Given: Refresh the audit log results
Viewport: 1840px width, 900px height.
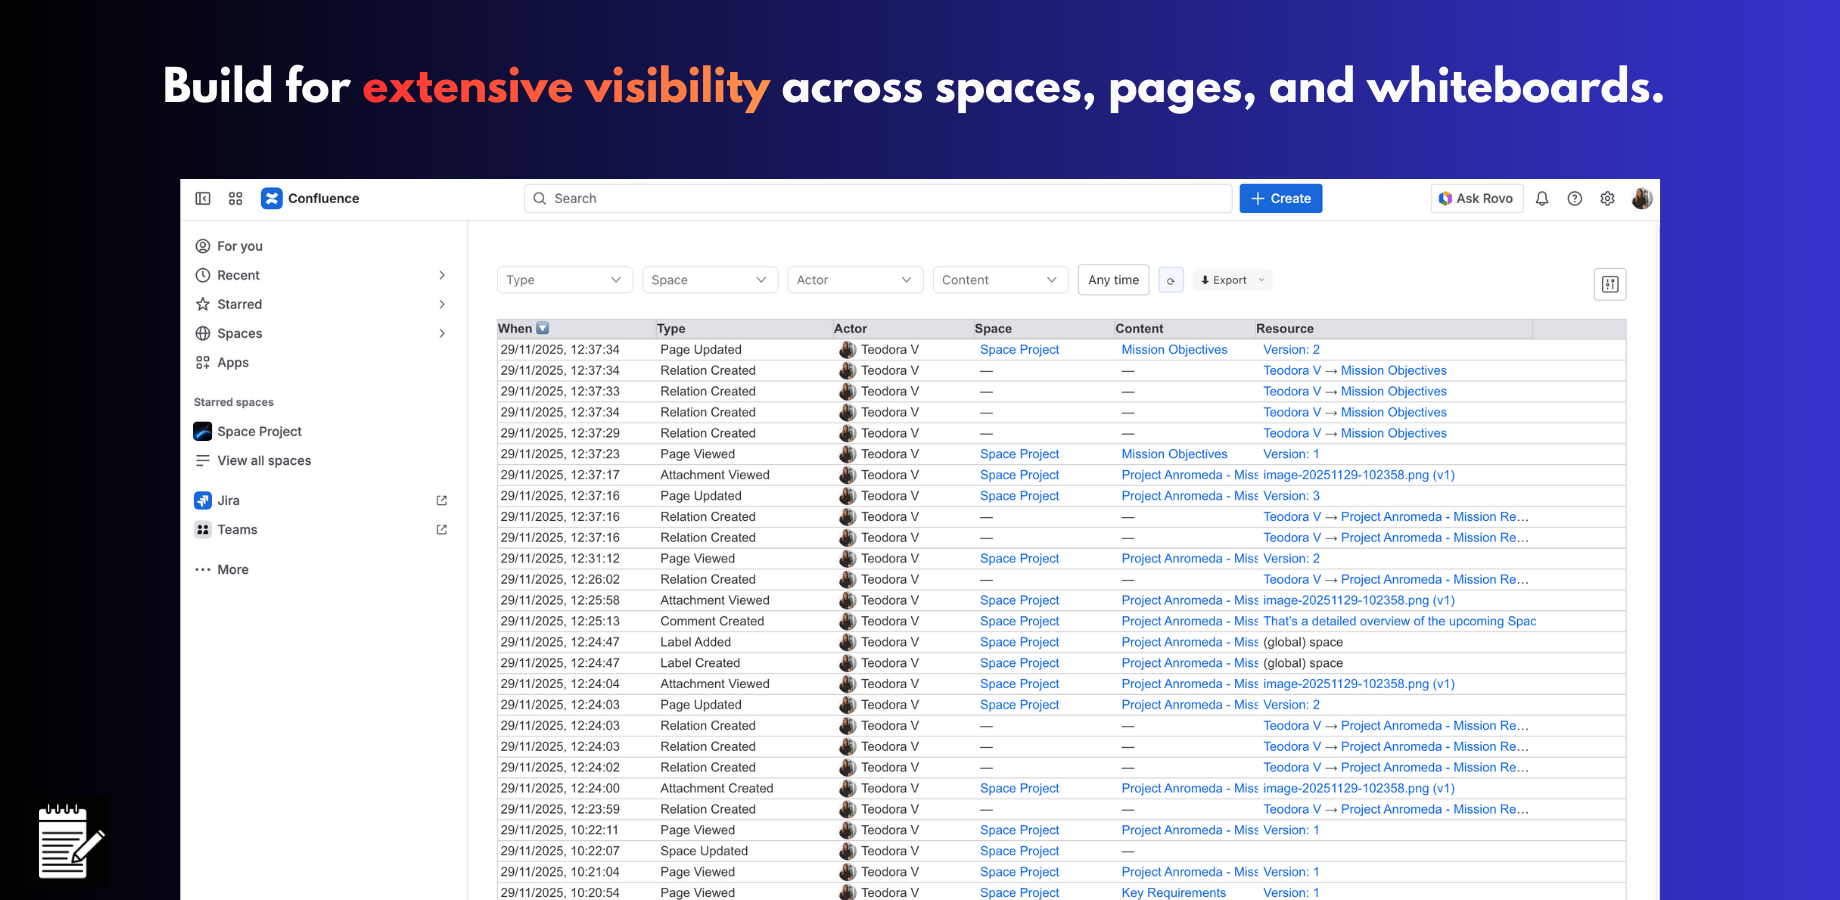Looking at the screenshot, I should tap(1171, 280).
